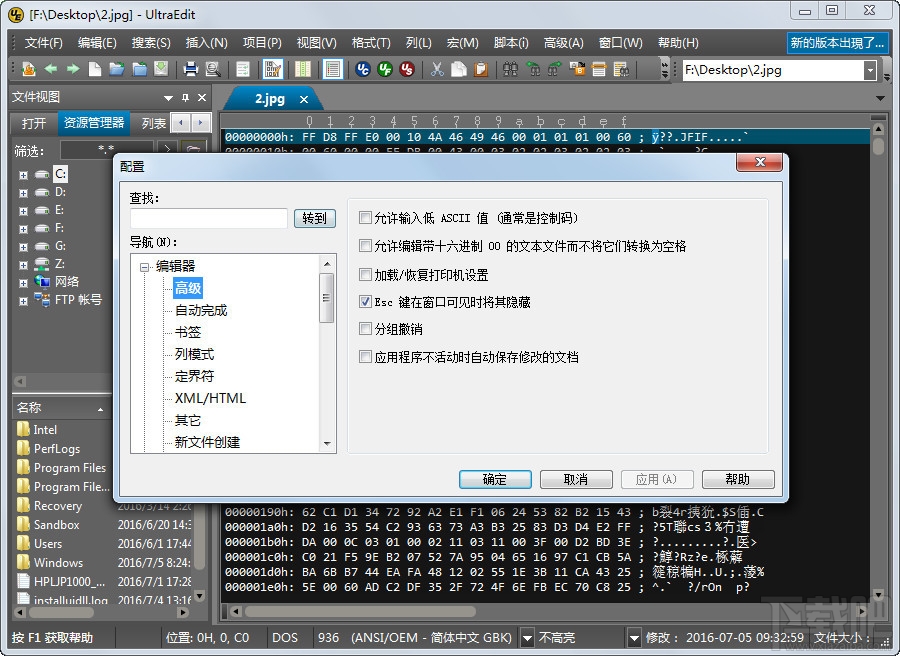Image resolution: width=900 pixels, height=656 pixels.
Task: Click the 帮助 button
Action: click(x=738, y=479)
